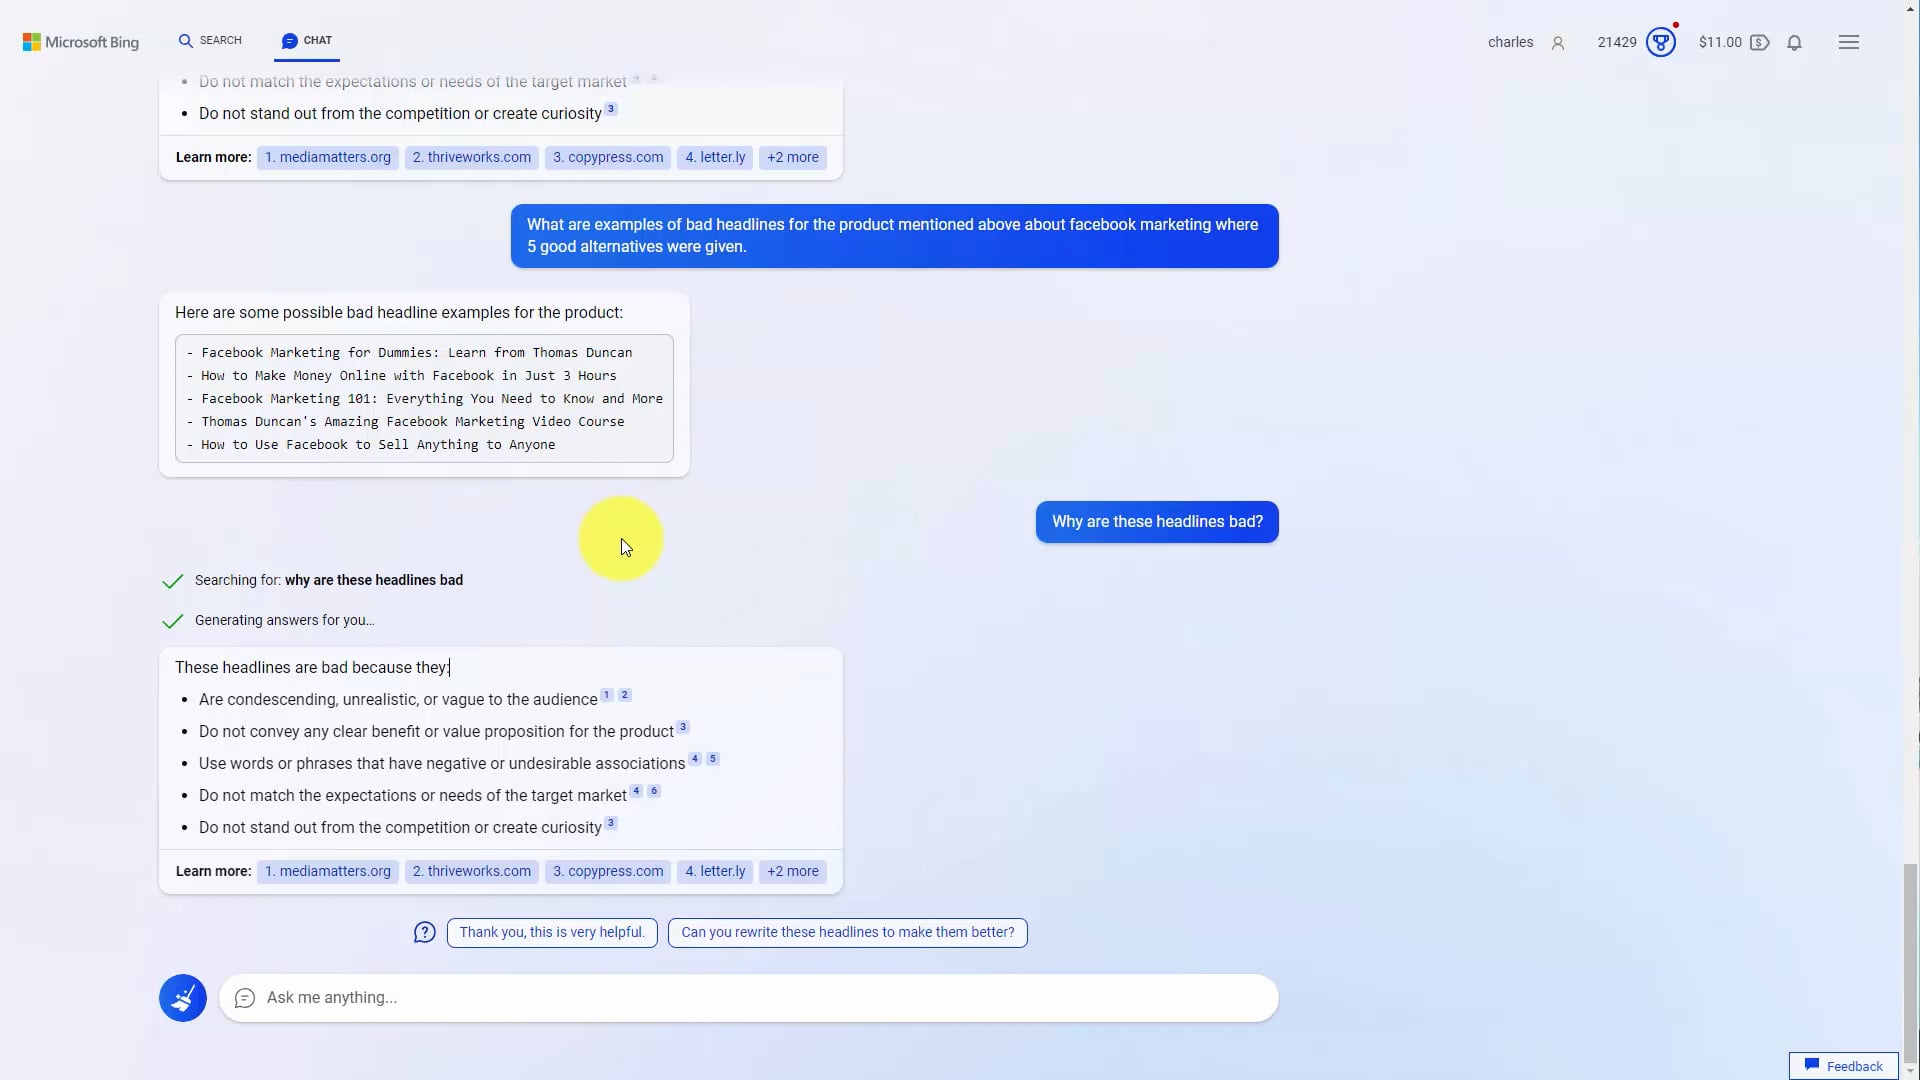
Task: Click citation 2 after 'vague to the audience'
Action: click(625, 695)
